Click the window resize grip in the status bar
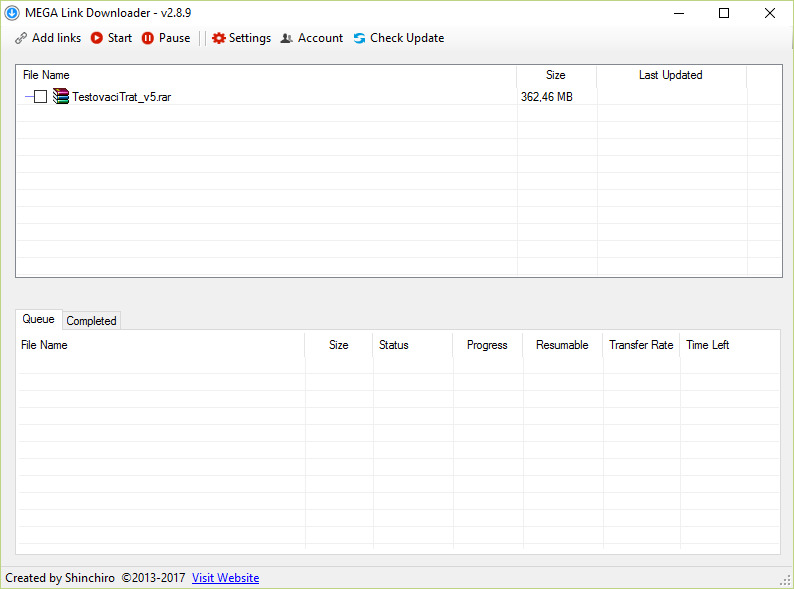This screenshot has width=794, height=589. pyautogui.click(x=786, y=580)
